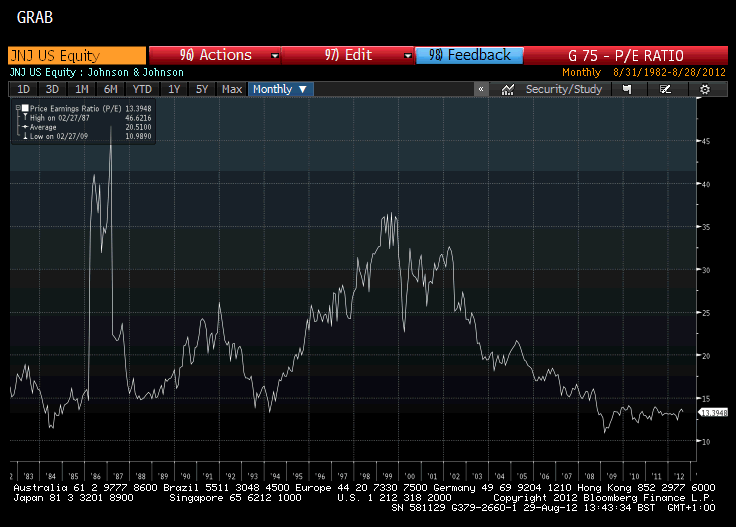Screen dimensions: 736x527
Task: Click the High on 02/27/87 legend row
Action: (x=59, y=118)
